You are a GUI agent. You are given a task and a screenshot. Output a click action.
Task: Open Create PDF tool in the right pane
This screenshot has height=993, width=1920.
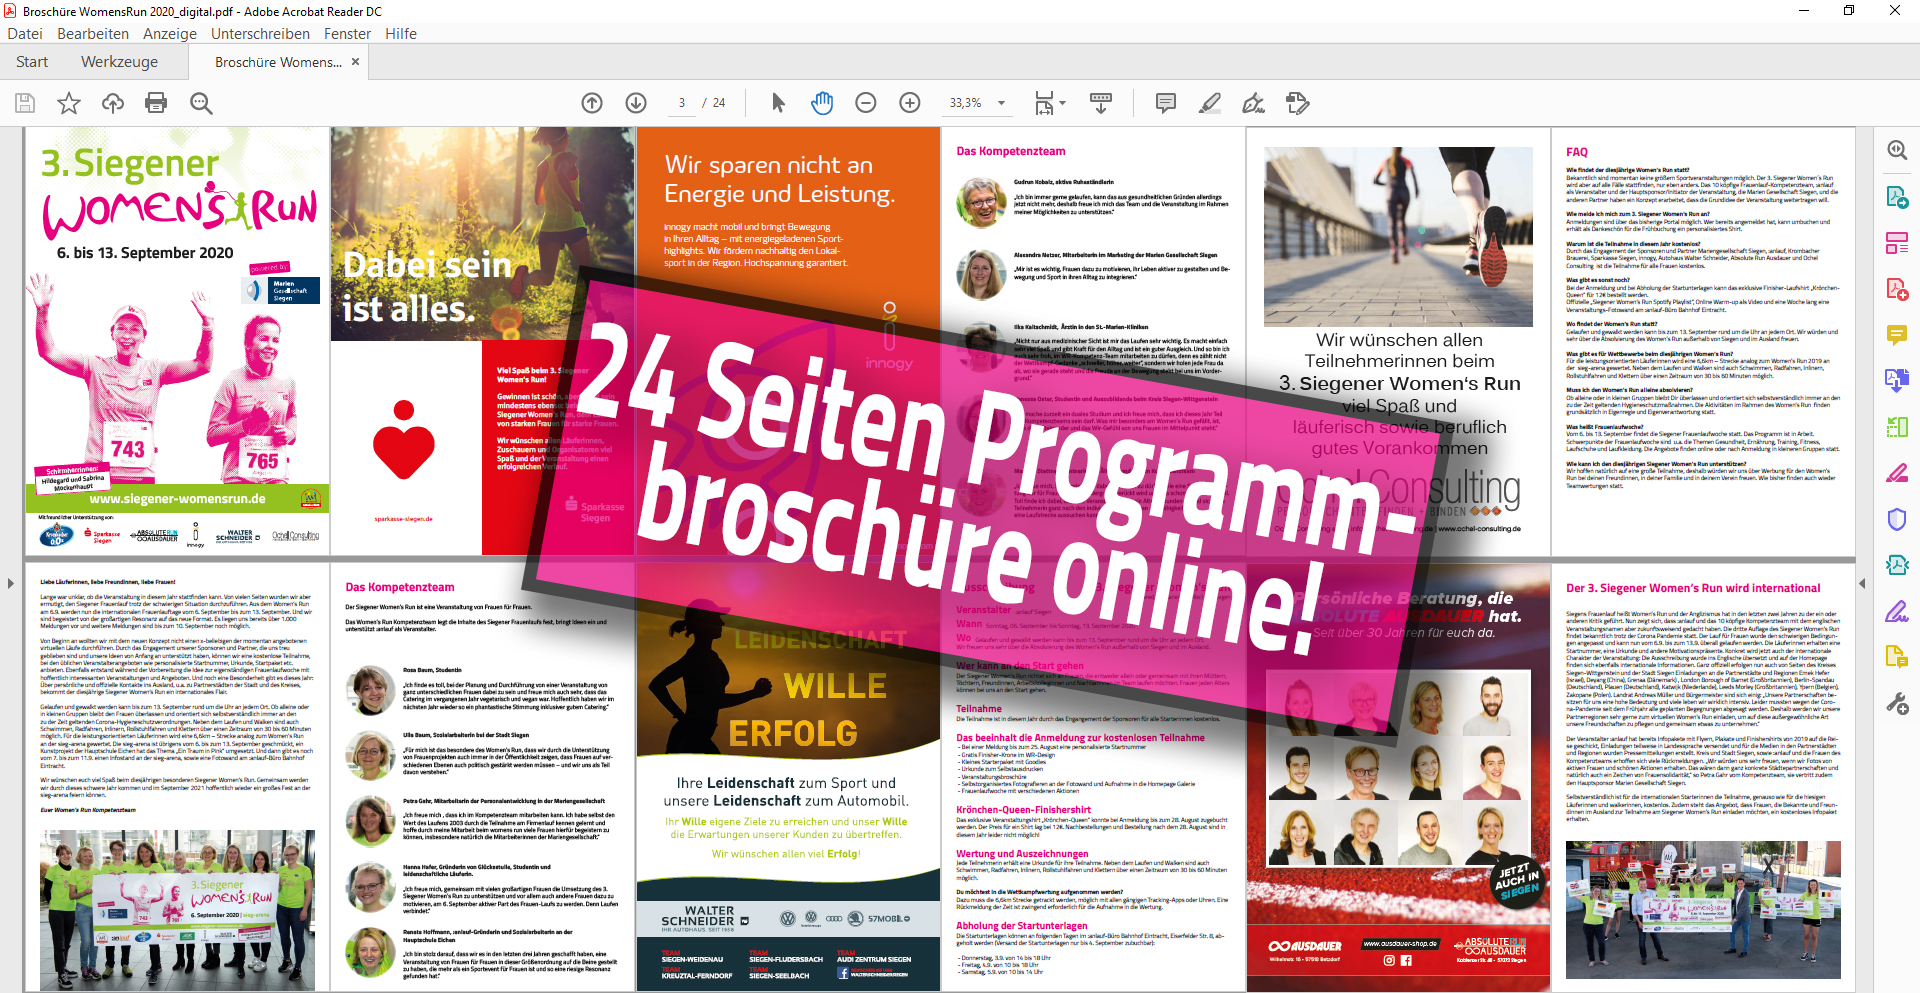1897,289
